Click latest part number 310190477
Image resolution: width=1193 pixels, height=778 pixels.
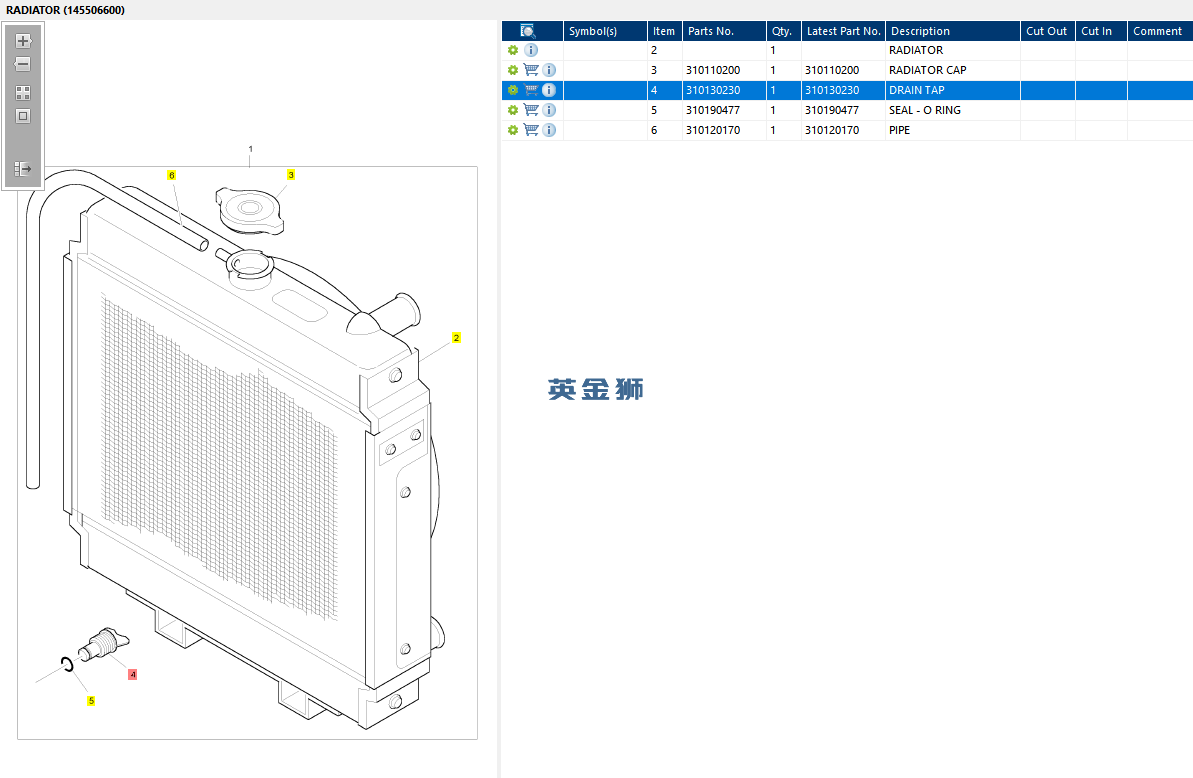click(x=832, y=110)
